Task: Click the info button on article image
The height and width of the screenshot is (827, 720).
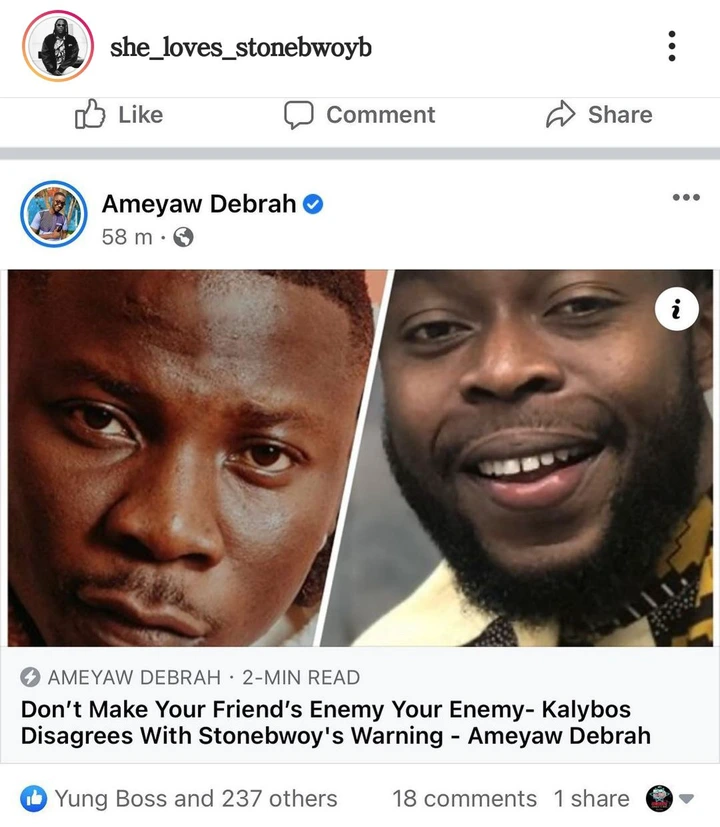Action: pos(677,309)
